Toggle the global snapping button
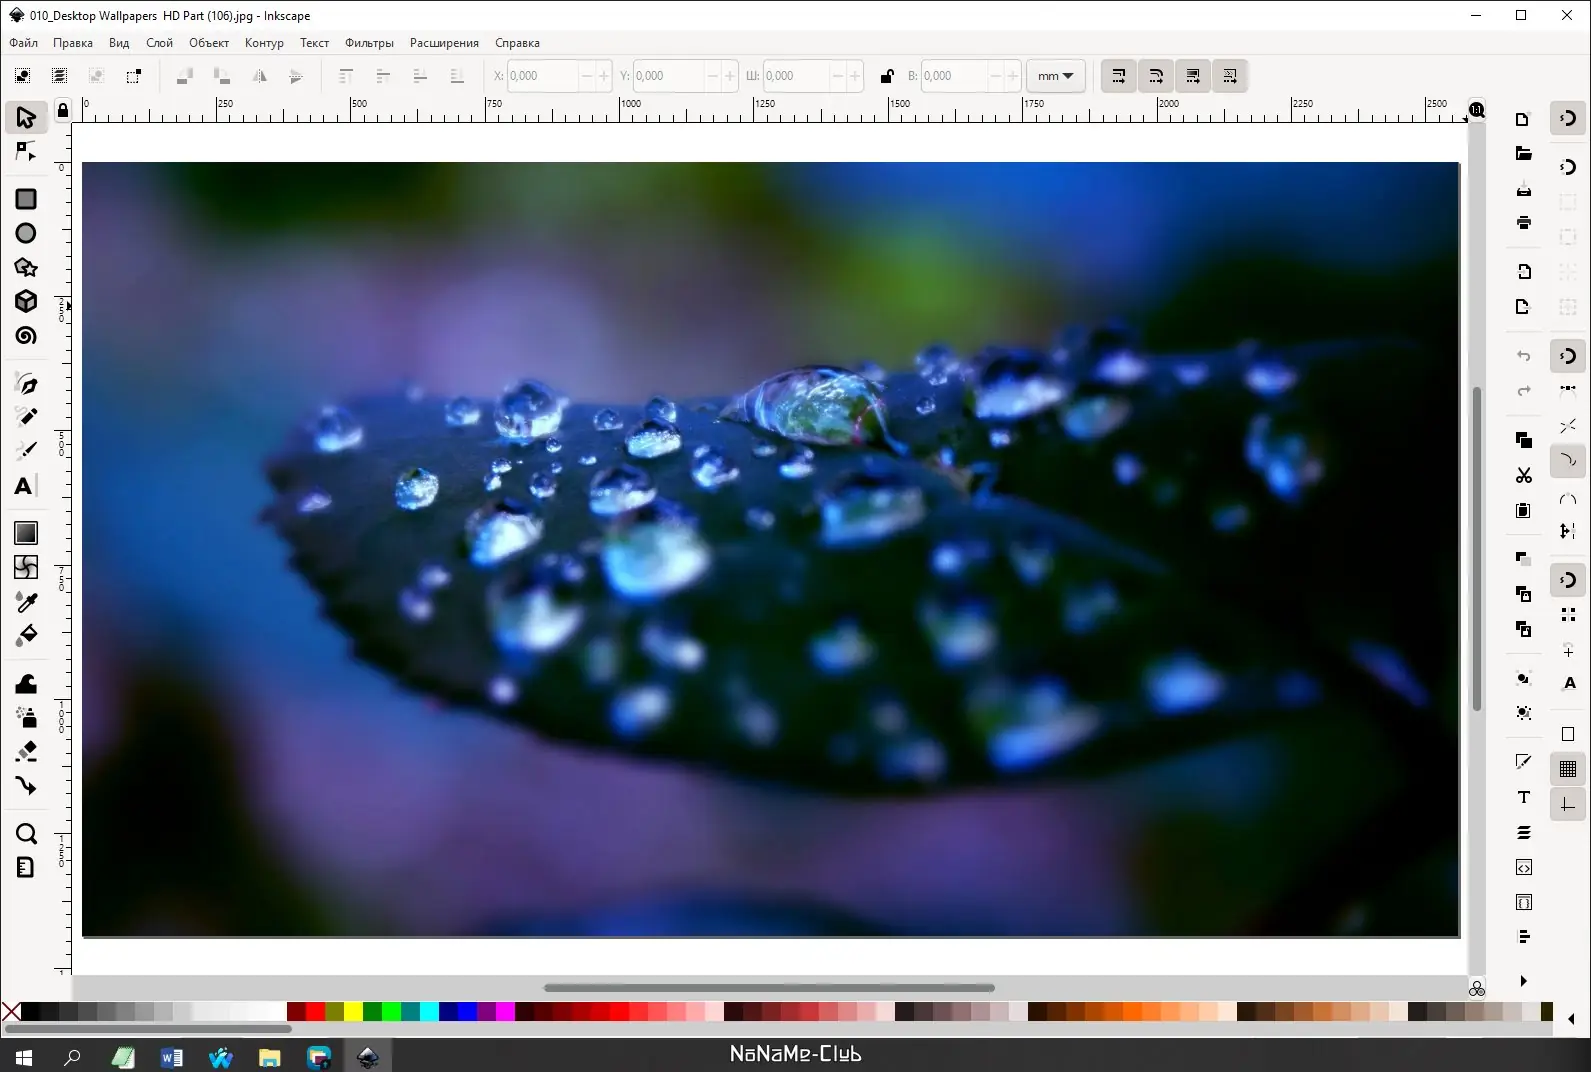This screenshot has height=1072, width=1591. pos(1567,119)
